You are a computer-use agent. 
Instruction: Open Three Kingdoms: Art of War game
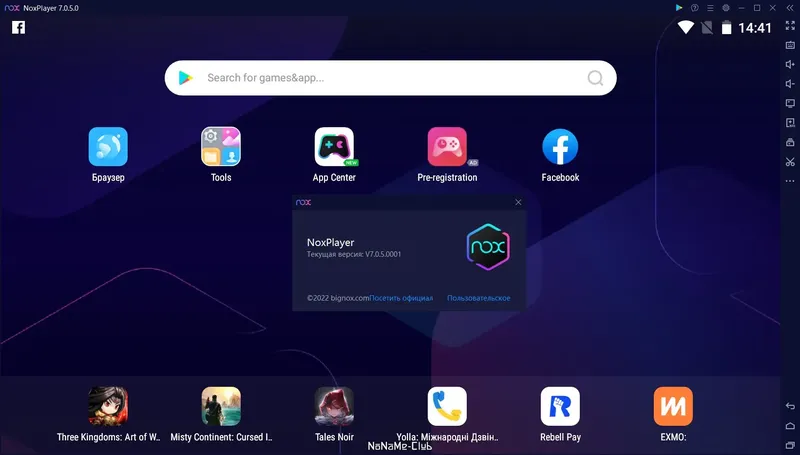point(108,406)
